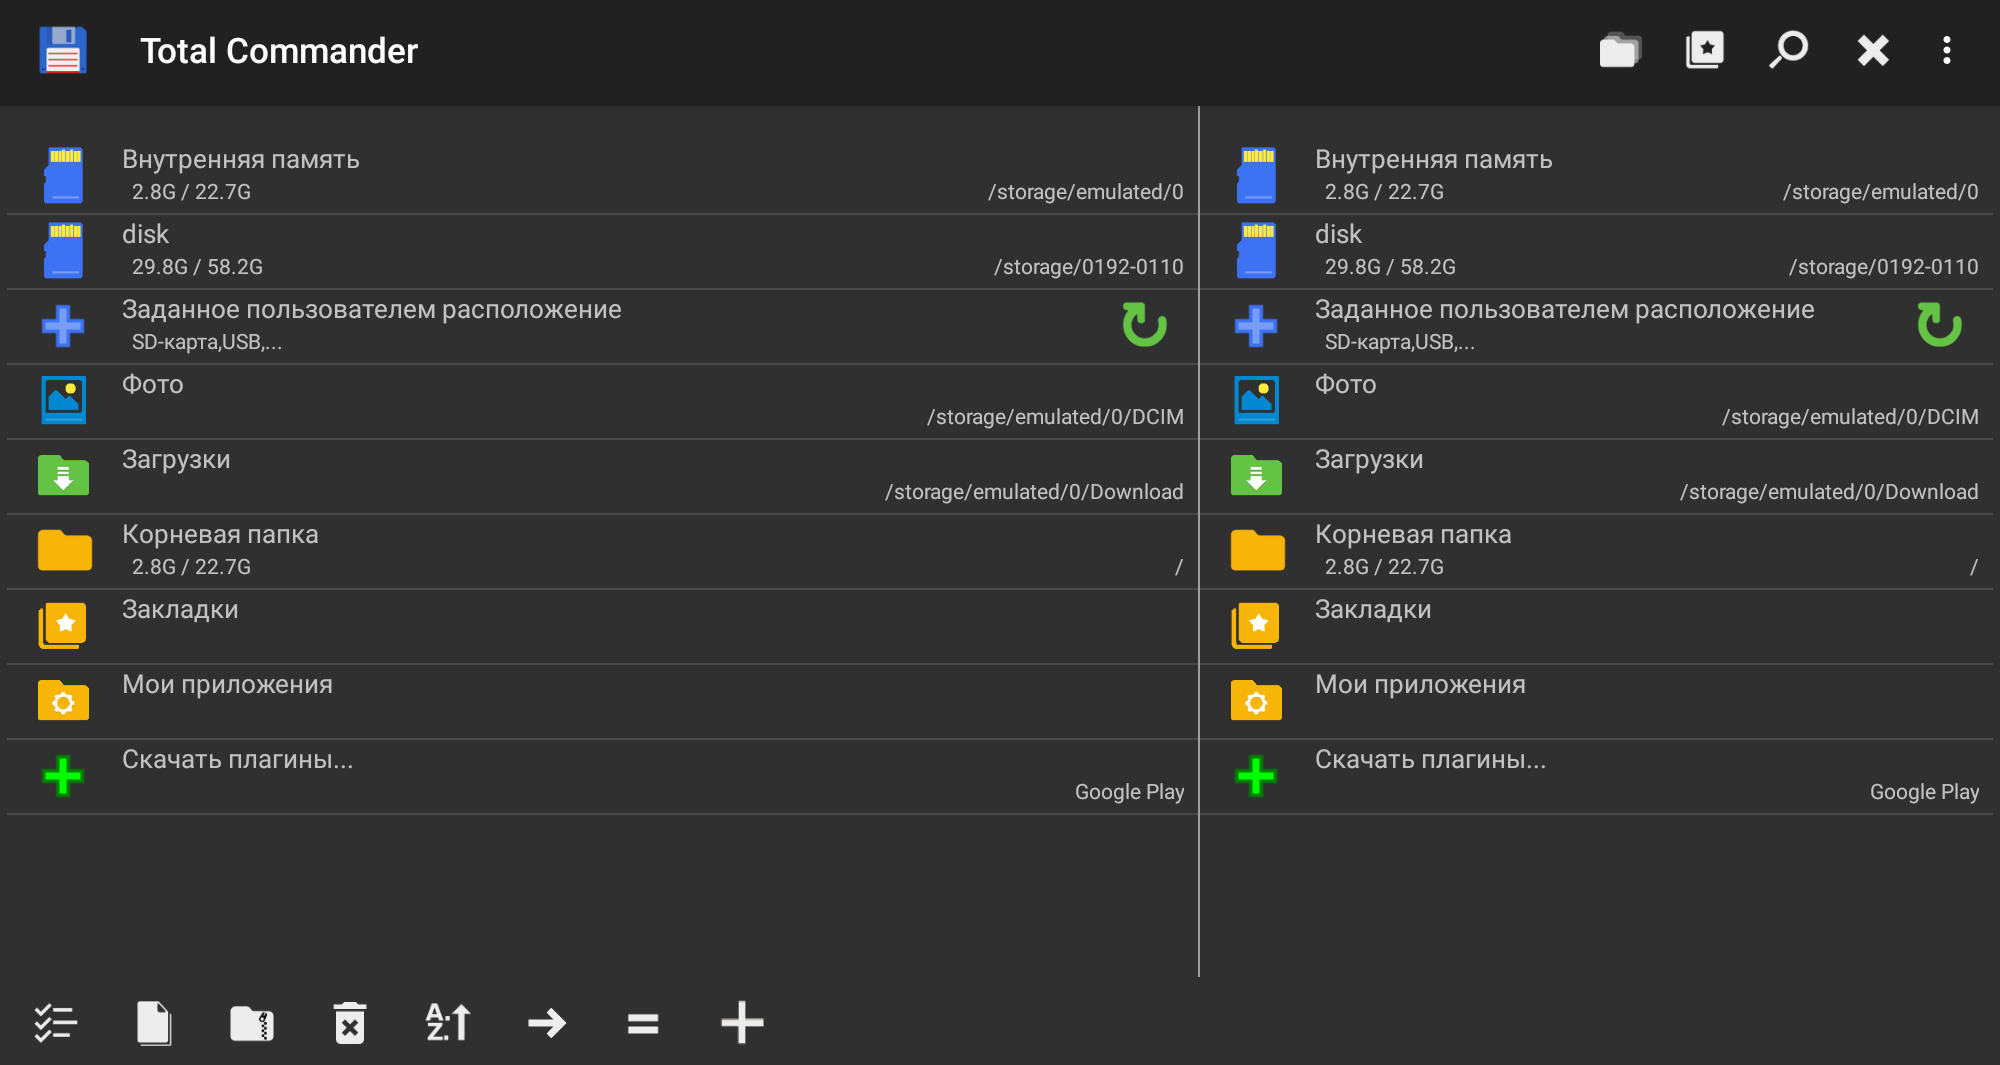Click the plus add button icon in toolbar
The image size is (2000, 1065).
[x=742, y=1023]
